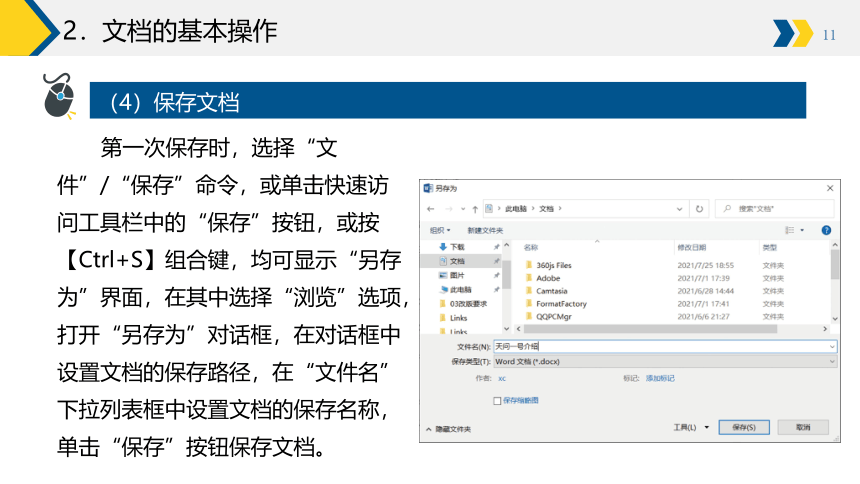Screen dimensions: 860x484
Task: Click author name xc
Action: (x=502, y=379)
